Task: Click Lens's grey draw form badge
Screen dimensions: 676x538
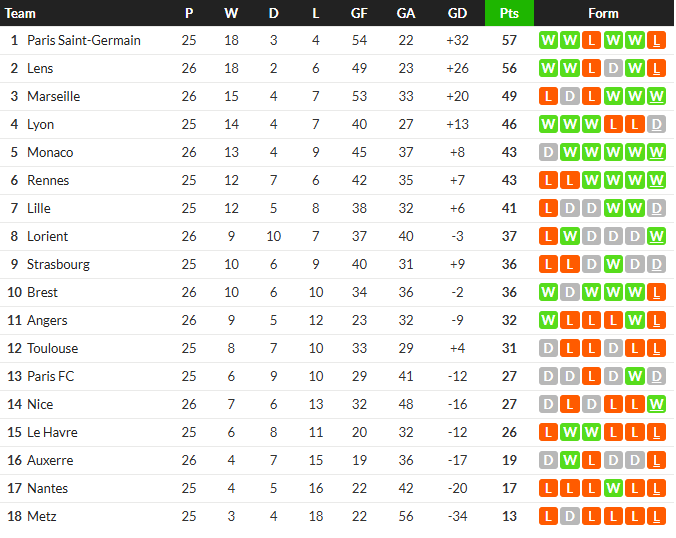Action: (x=613, y=69)
